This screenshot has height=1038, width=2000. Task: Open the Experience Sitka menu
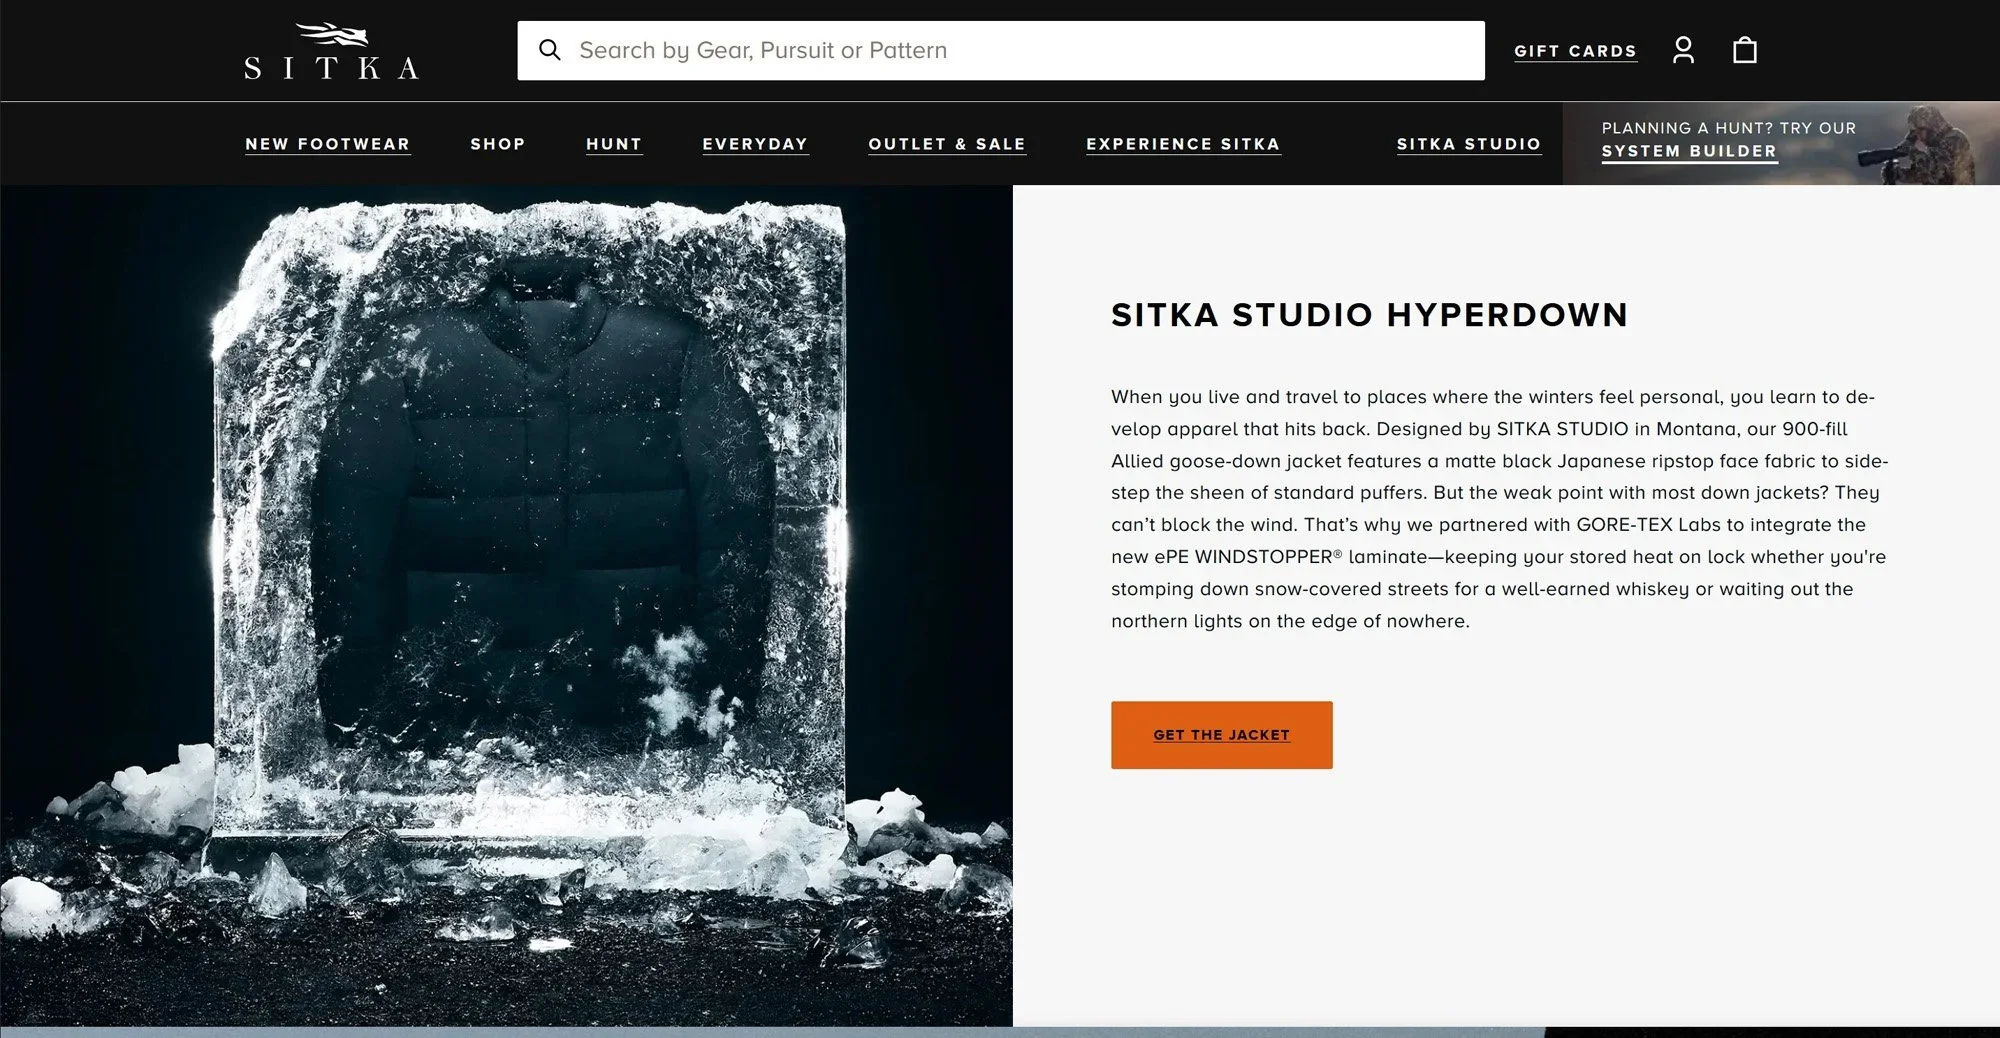tap(1183, 144)
